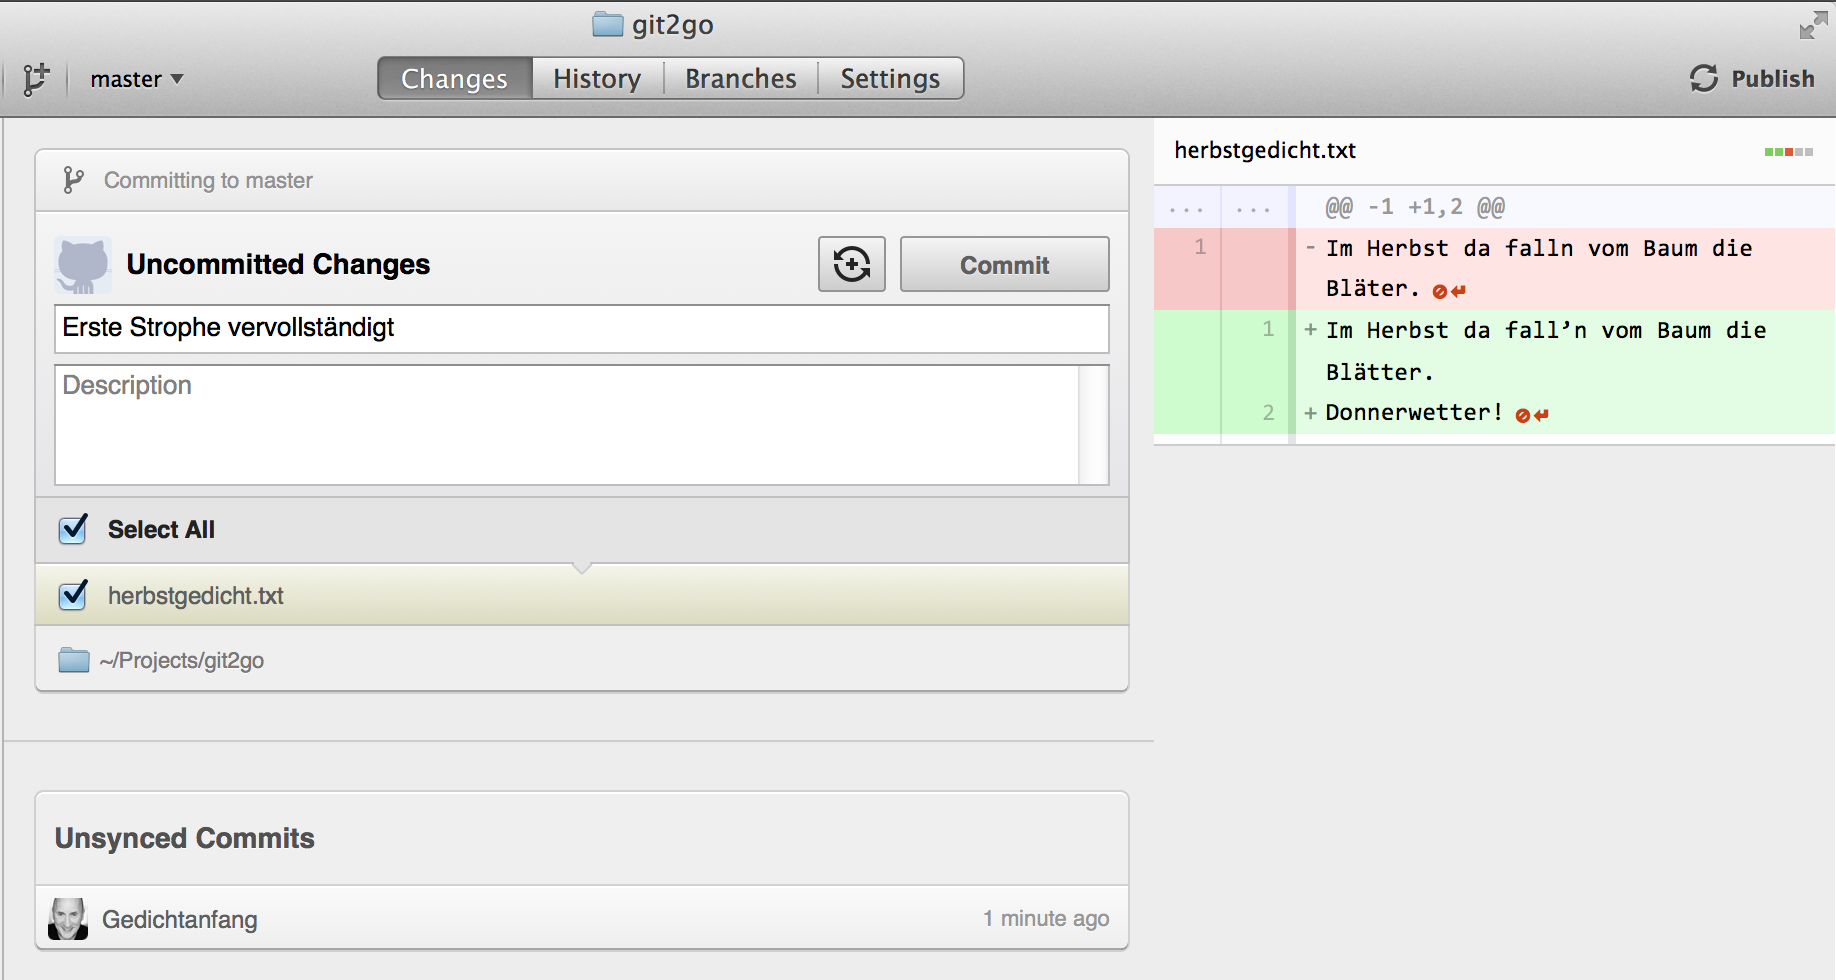Screen dimensions: 1836x980
Task: Click the '1 minute ago' timestamp
Action: click(x=1046, y=918)
